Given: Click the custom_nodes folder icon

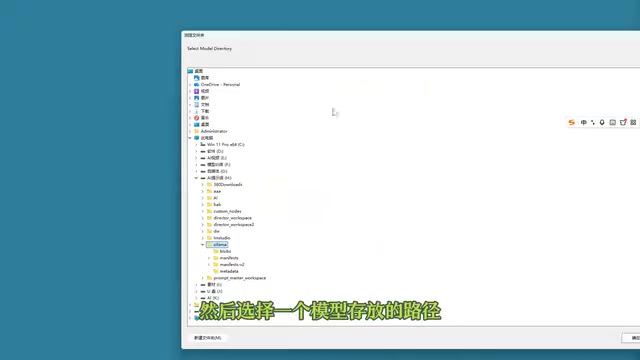Looking at the screenshot, I should click(209, 211).
